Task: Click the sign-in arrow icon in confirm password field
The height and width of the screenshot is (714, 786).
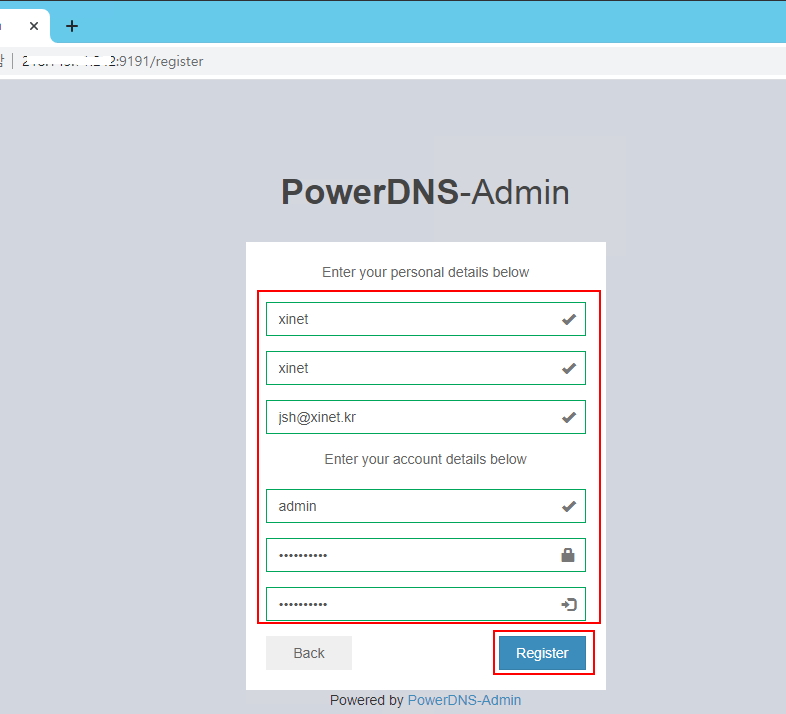Action: 568,604
